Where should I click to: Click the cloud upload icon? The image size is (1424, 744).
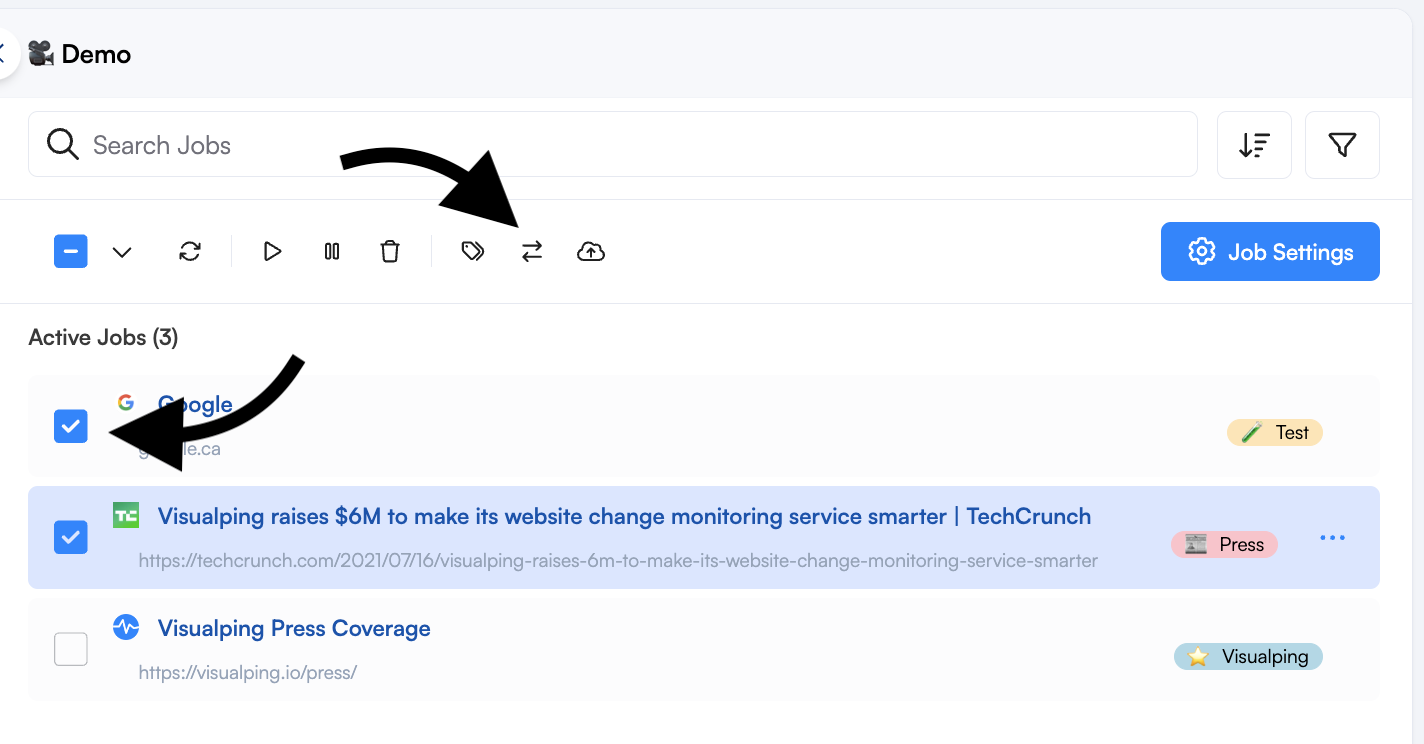click(x=591, y=251)
